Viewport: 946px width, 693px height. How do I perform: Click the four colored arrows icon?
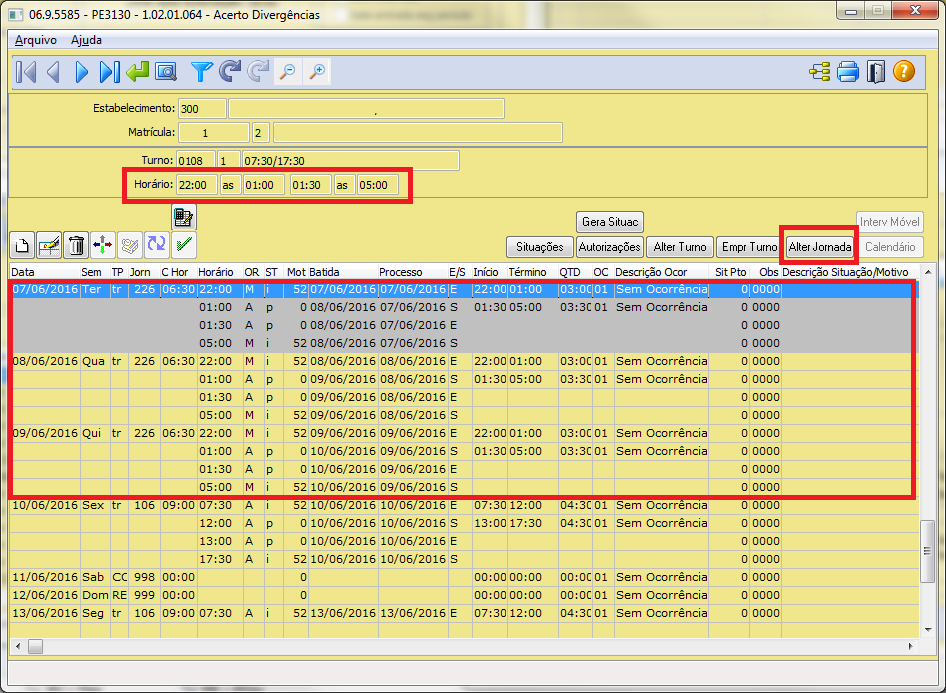click(103, 245)
